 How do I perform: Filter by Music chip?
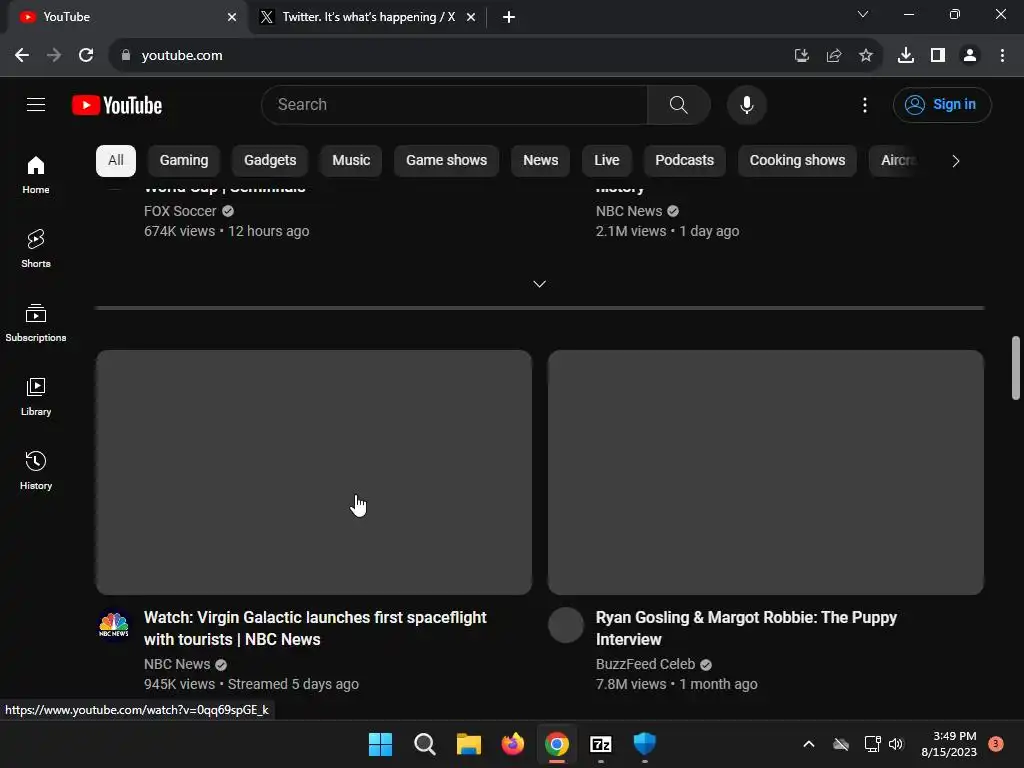point(351,161)
